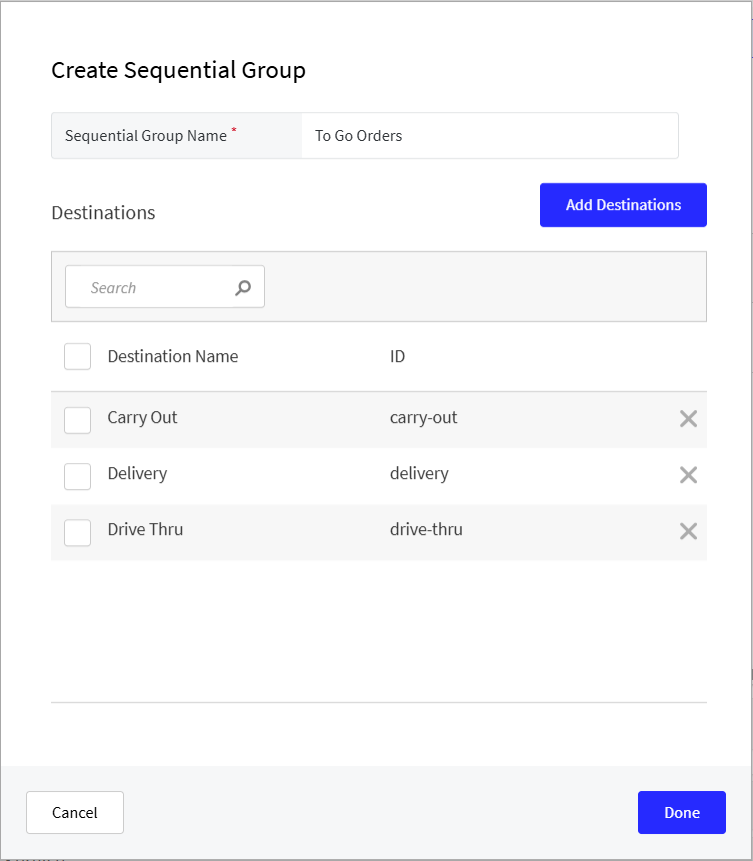Check the Carry Out checkbox
Screen dimensions: 753x861
pos(77,420)
